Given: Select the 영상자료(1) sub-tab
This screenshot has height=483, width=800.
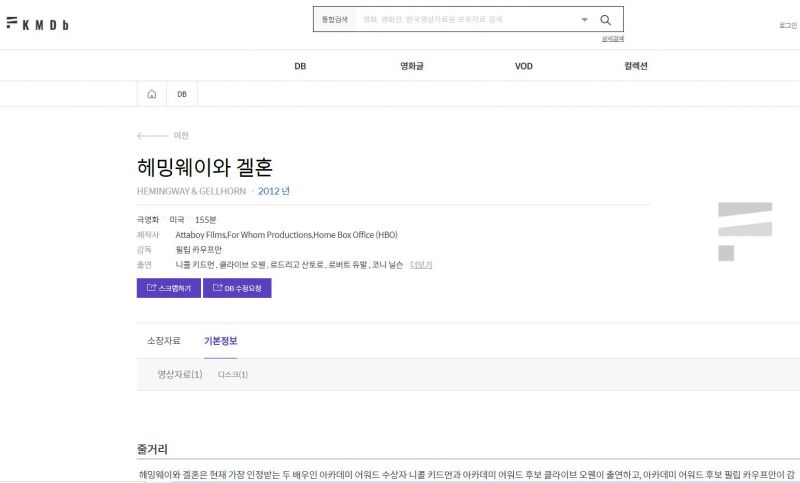Looking at the screenshot, I should [x=180, y=374].
